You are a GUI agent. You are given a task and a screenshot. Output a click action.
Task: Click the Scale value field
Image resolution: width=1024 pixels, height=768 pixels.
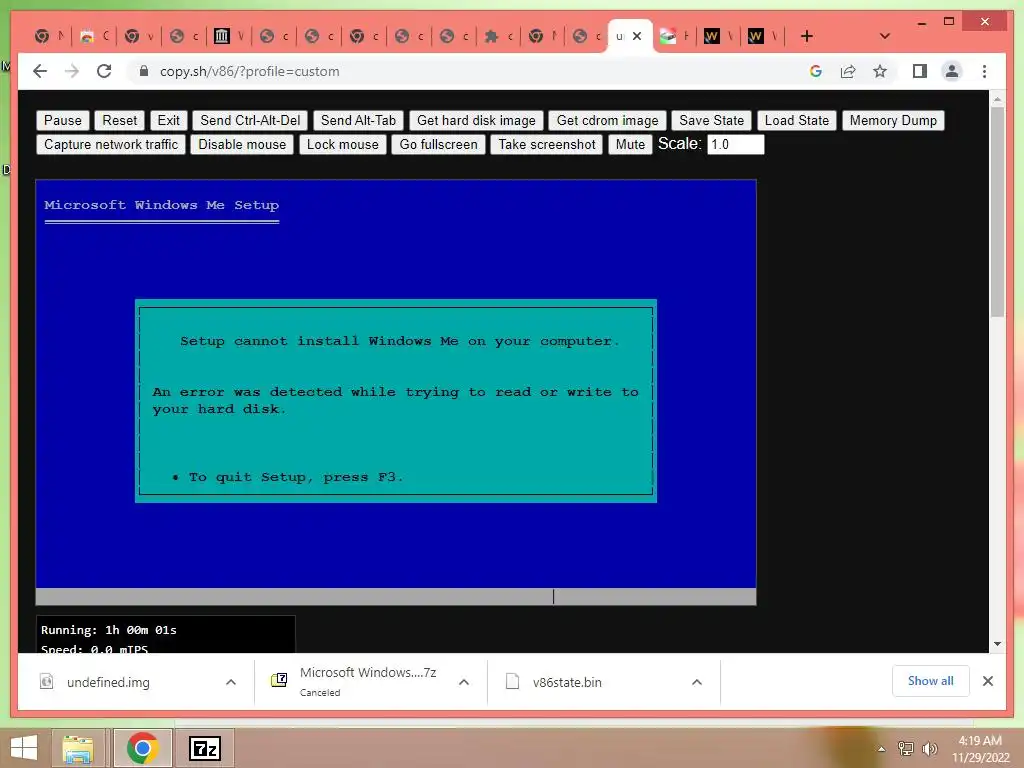tap(735, 144)
